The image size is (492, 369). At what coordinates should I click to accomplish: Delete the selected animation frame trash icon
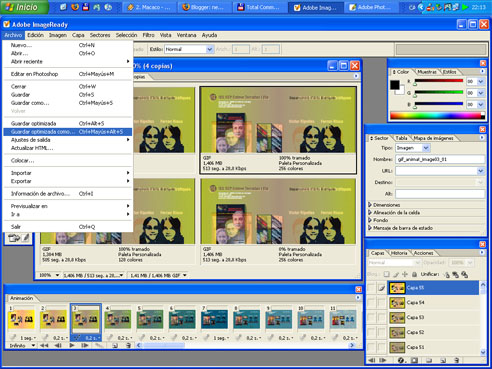click(128, 346)
